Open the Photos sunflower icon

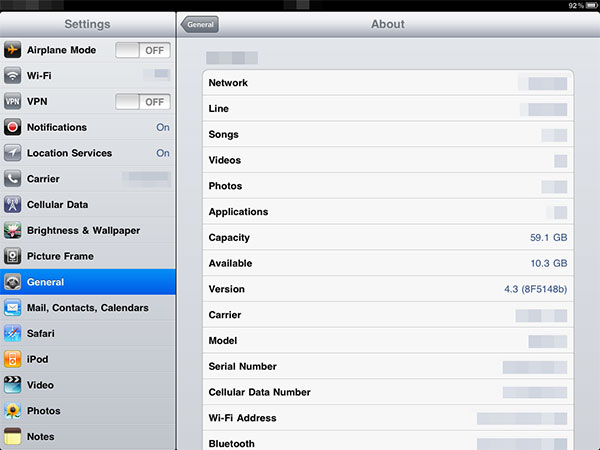click(12, 411)
